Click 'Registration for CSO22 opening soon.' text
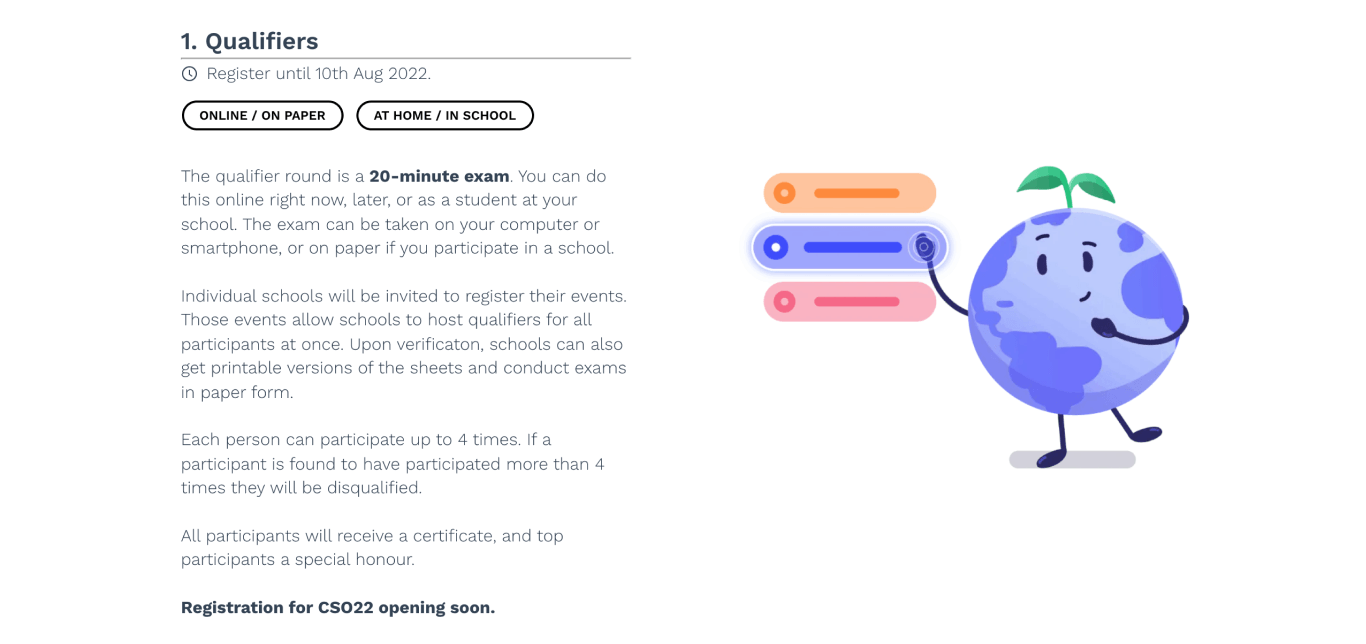 (x=338, y=608)
